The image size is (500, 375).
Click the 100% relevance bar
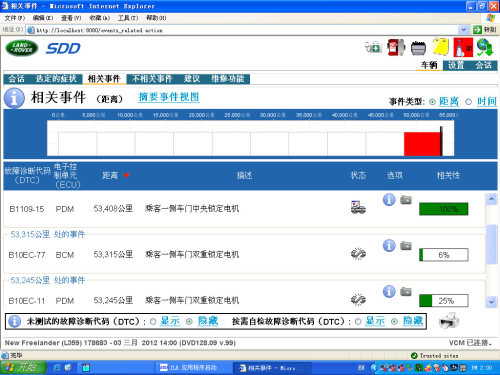point(444,209)
